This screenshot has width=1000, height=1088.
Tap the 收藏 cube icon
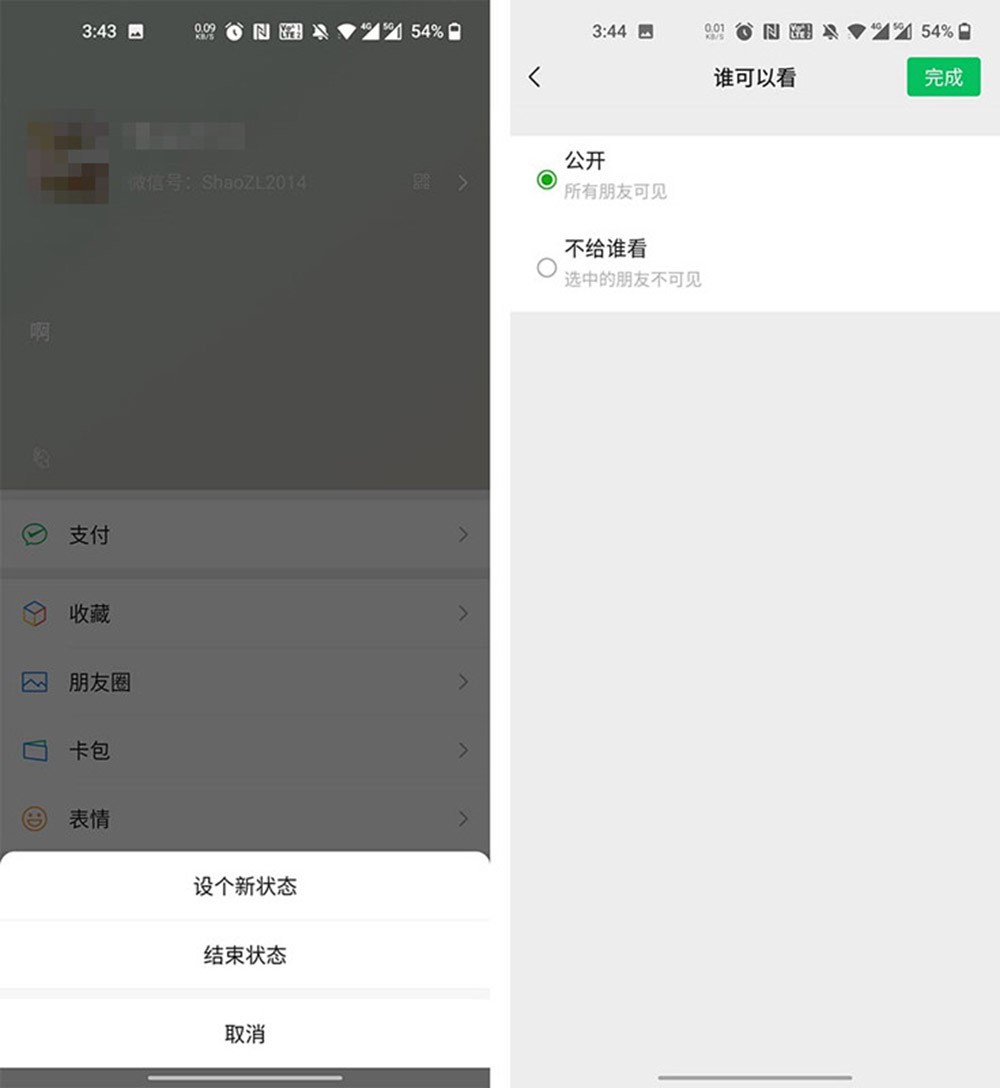[35, 613]
